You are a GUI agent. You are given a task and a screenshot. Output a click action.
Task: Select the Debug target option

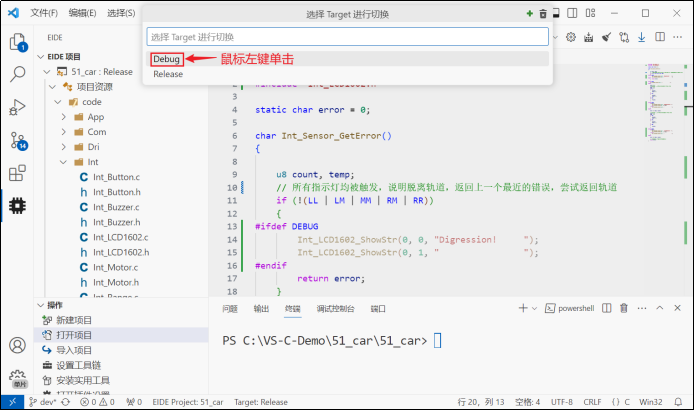(348, 59)
